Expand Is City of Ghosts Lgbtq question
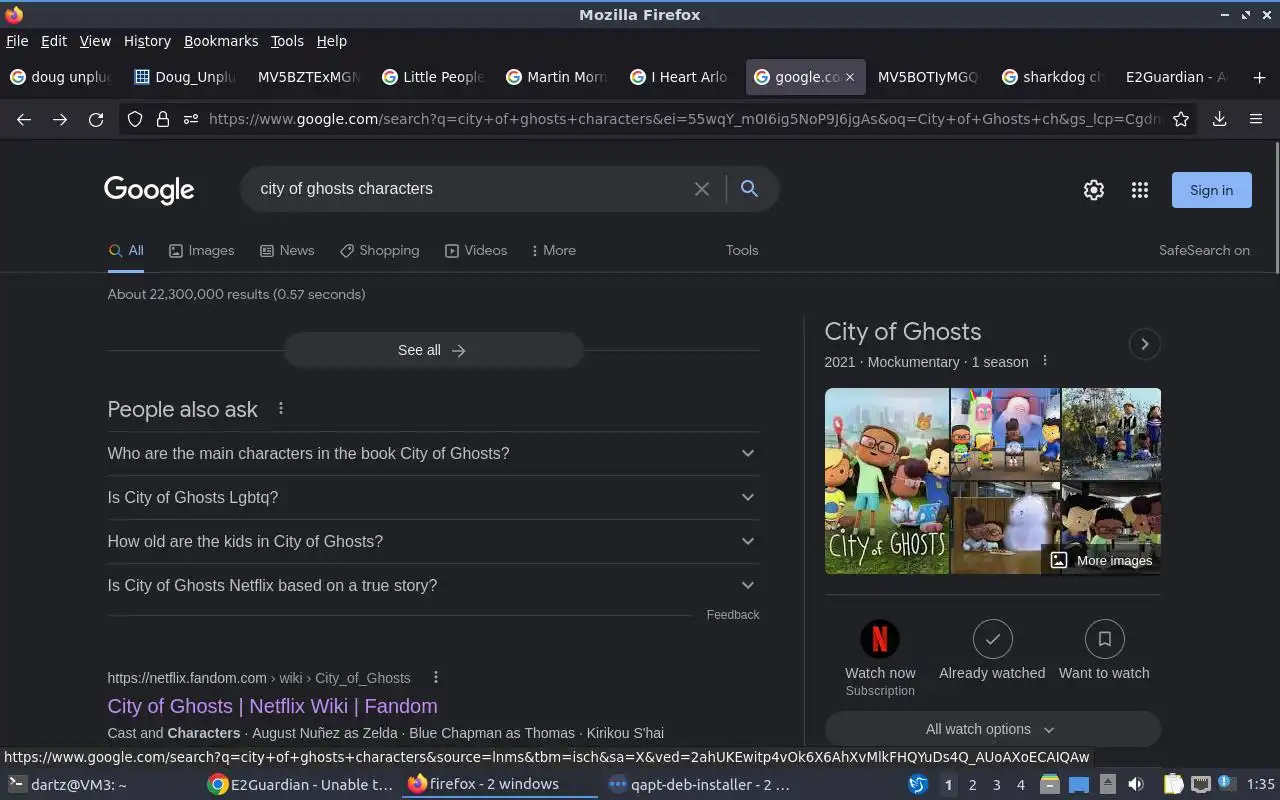Viewport: 1280px width, 800px height. (433, 497)
